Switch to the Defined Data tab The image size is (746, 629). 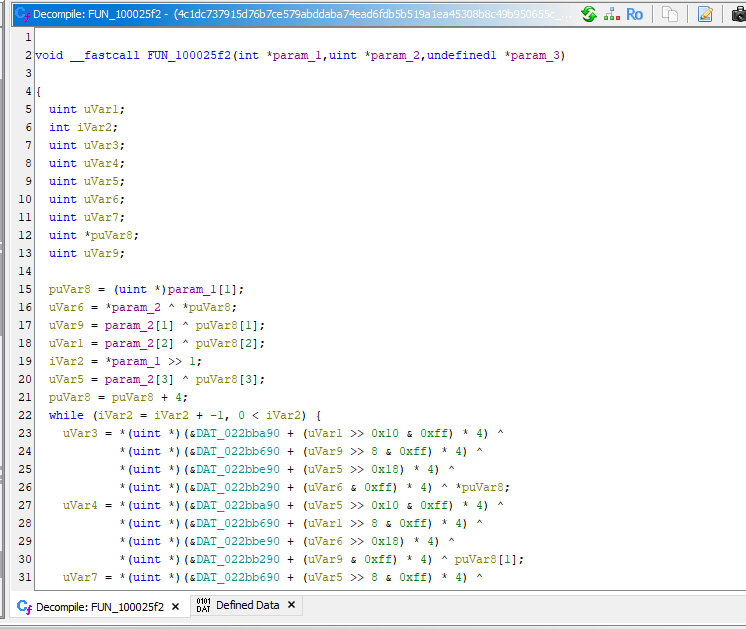(x=247, y=605)
